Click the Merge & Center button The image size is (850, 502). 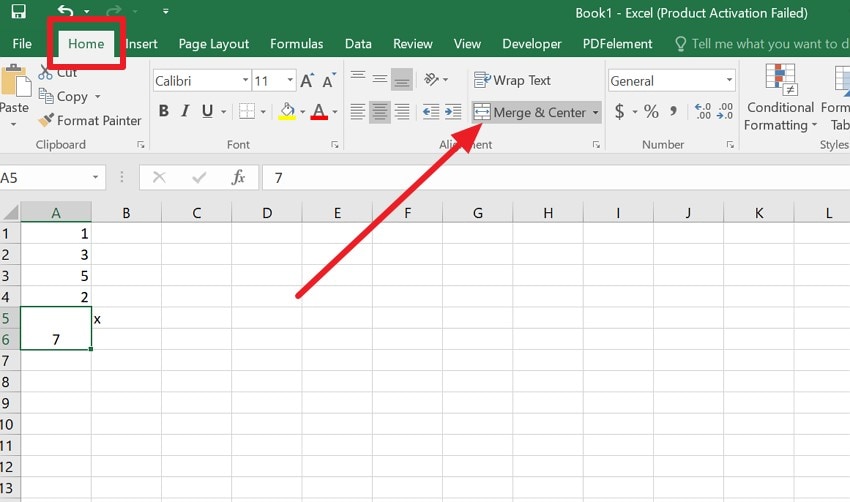pos(530,112)
